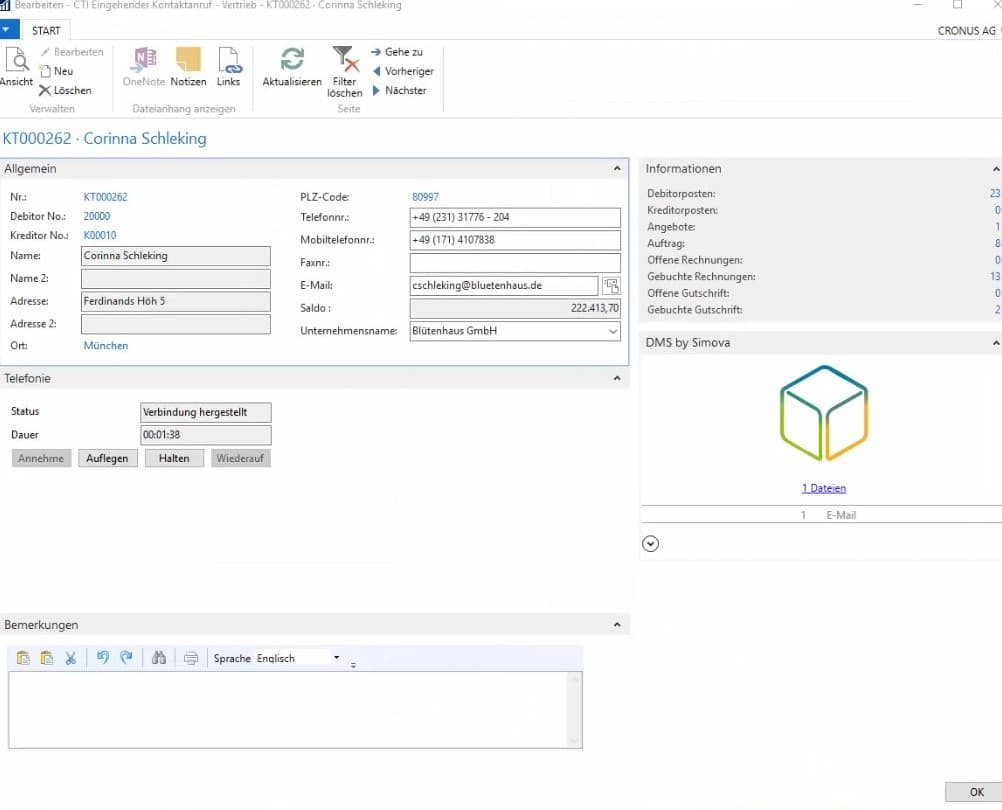Open the Sprache language dropdown
Screen dimensions: 1002x810
tap(336, 657)
